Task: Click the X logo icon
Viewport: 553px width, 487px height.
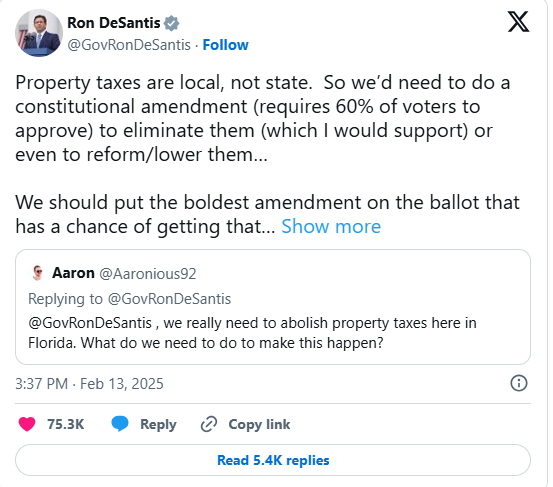Action: point(518,22)
